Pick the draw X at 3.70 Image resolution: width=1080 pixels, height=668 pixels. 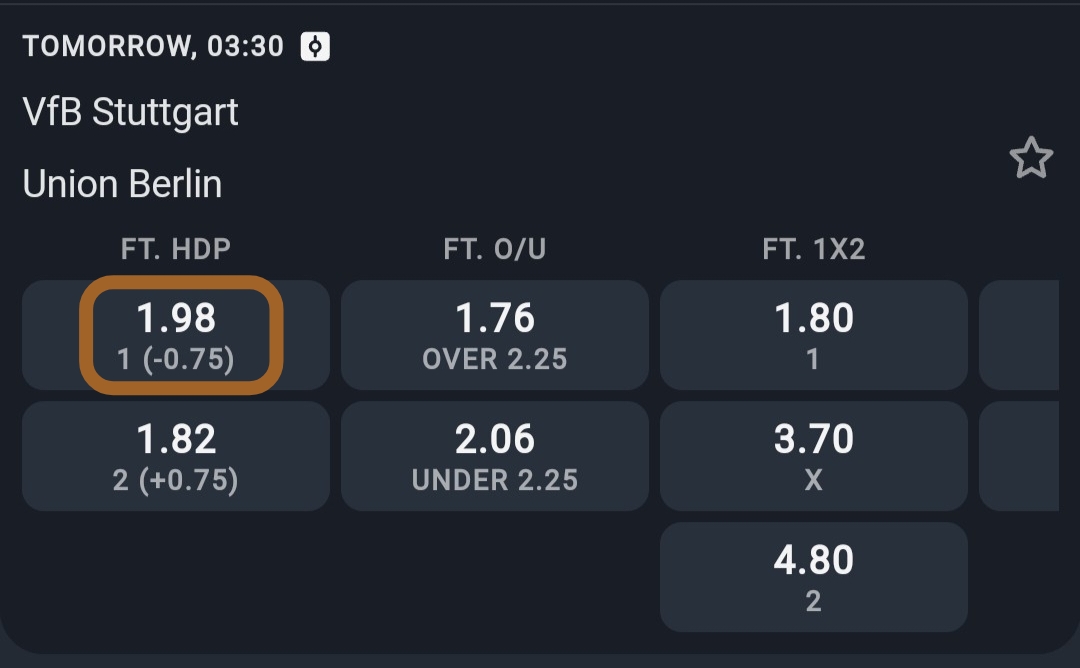coord(813,456)
